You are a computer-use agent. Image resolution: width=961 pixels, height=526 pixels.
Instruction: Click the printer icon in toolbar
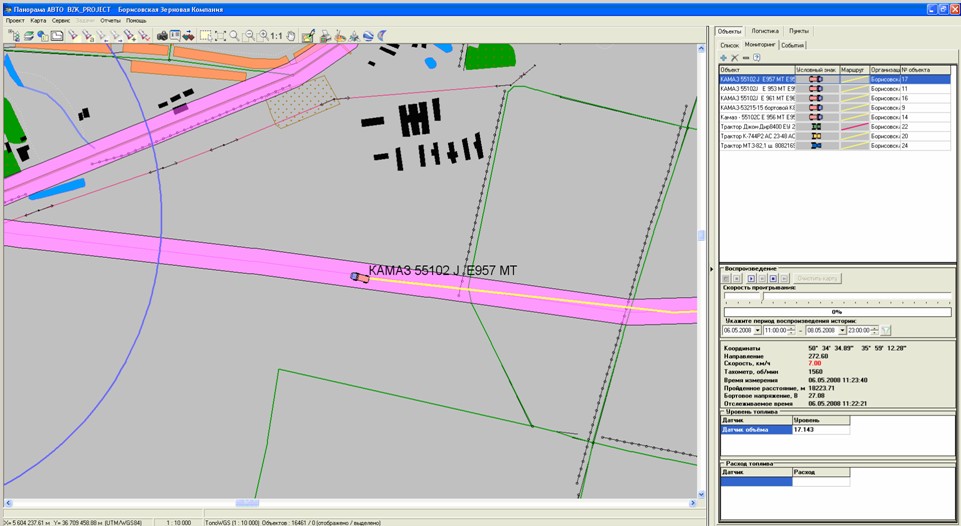click(x=324, y=36)
